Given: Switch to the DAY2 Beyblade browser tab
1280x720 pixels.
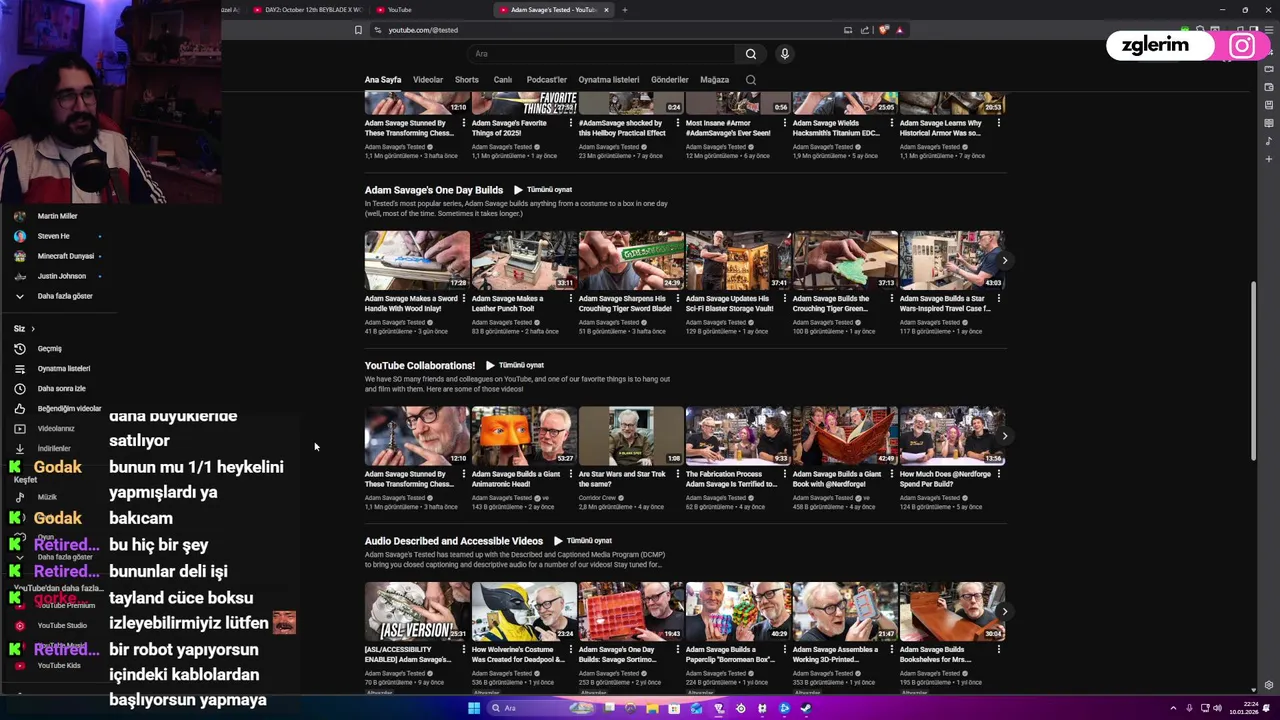Looking at the screenshot, I should click(308, 10).
